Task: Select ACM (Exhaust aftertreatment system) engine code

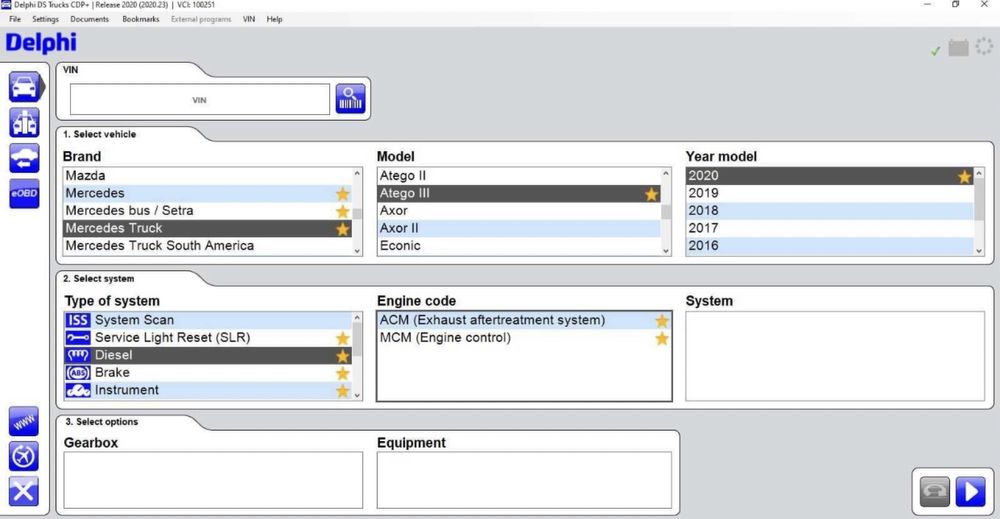Action: [524, 320]
